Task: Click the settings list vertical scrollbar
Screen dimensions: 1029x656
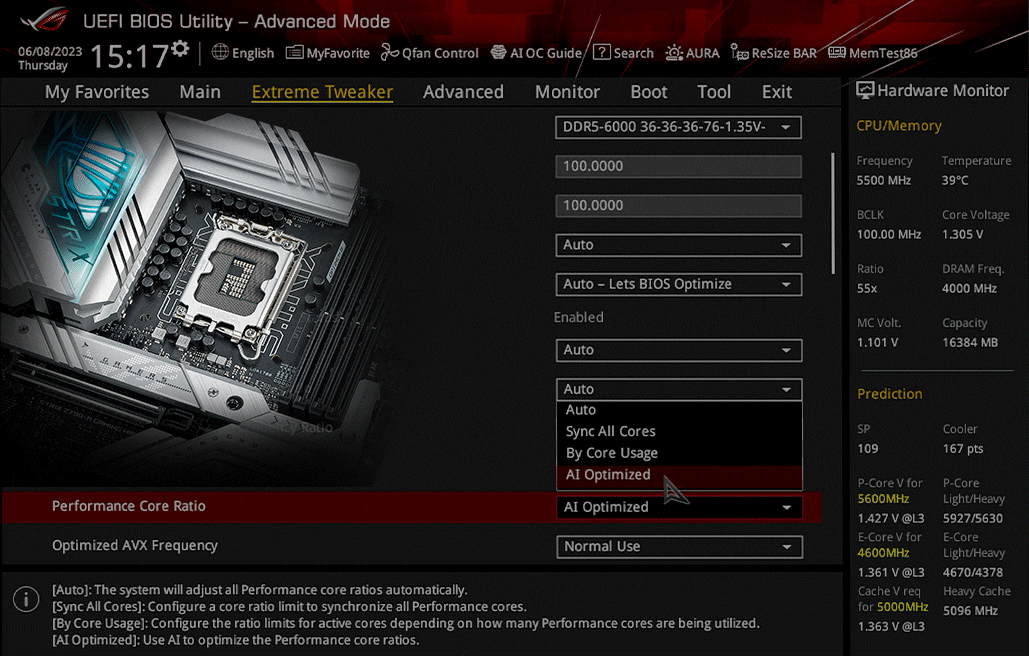Action: coord(833,213)
